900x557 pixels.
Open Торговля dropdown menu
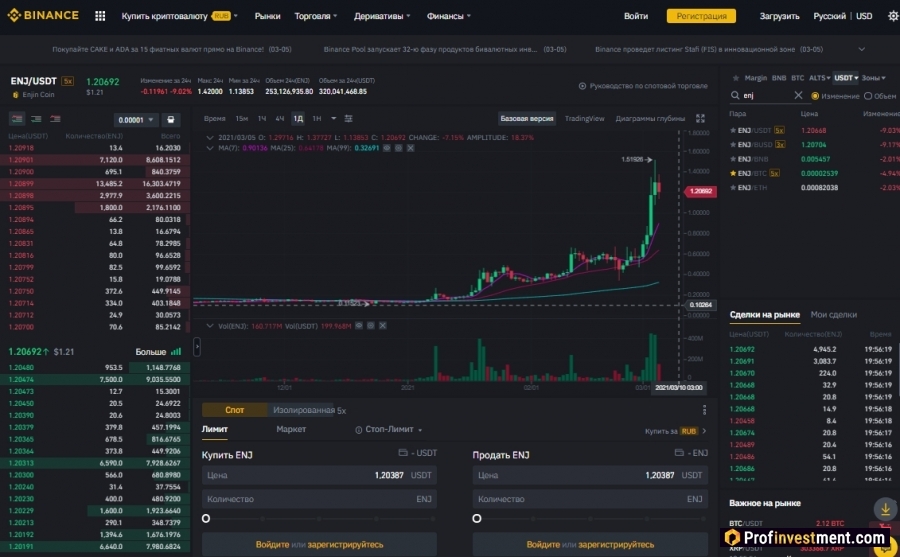coord(316,16)
